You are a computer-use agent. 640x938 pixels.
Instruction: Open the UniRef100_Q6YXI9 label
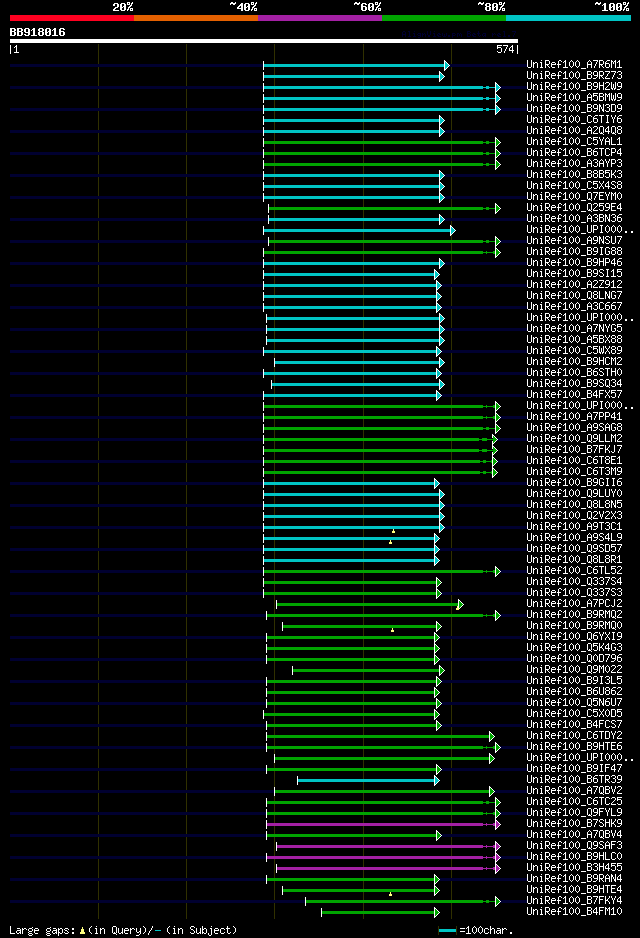(574, 636)
